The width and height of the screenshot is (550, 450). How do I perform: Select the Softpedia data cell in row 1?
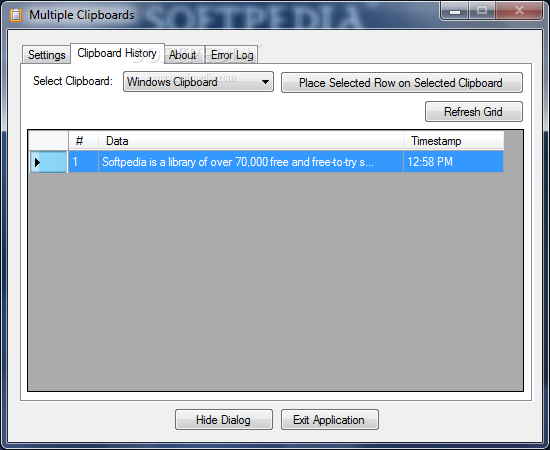point(251,162)
